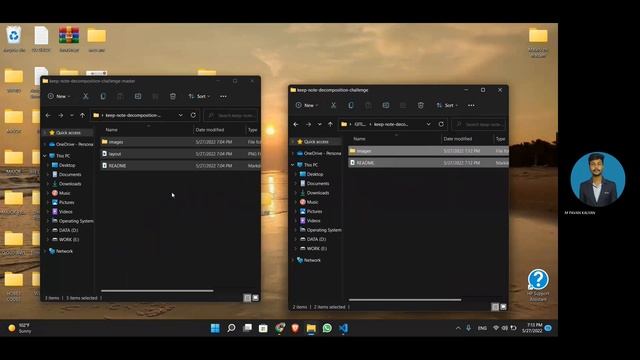640x360 pixels.
Task: Focus search box in challenge-master window
Action: click(x=231, y=116)
